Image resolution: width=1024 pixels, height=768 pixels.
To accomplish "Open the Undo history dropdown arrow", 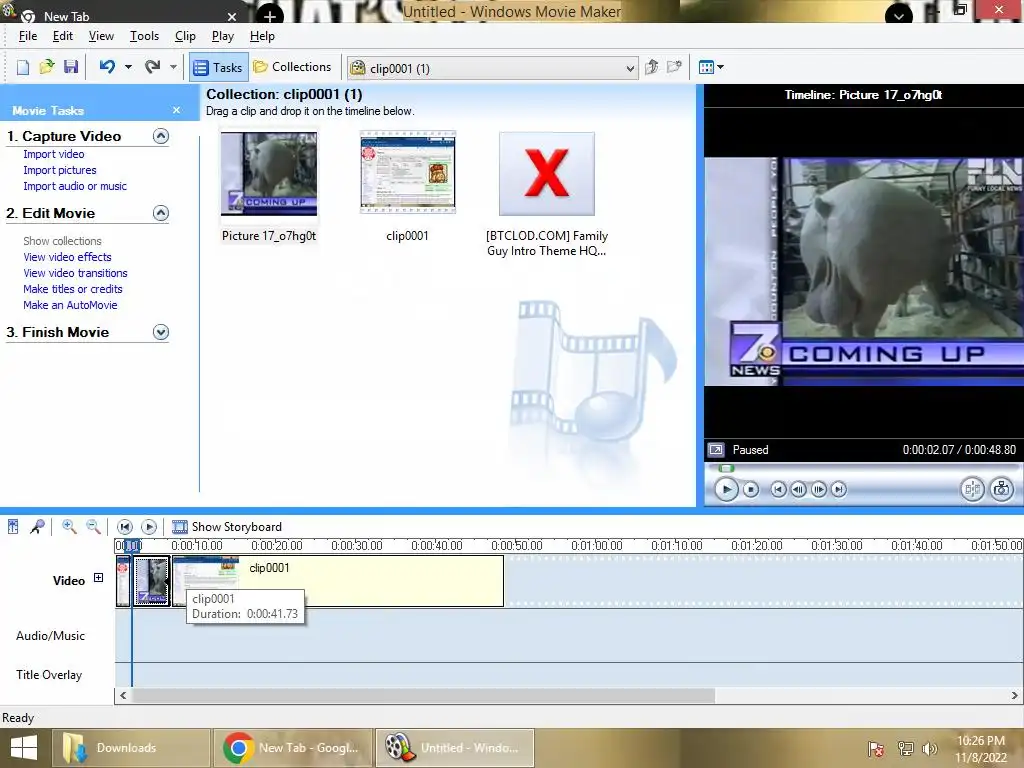I will point(128,67).
